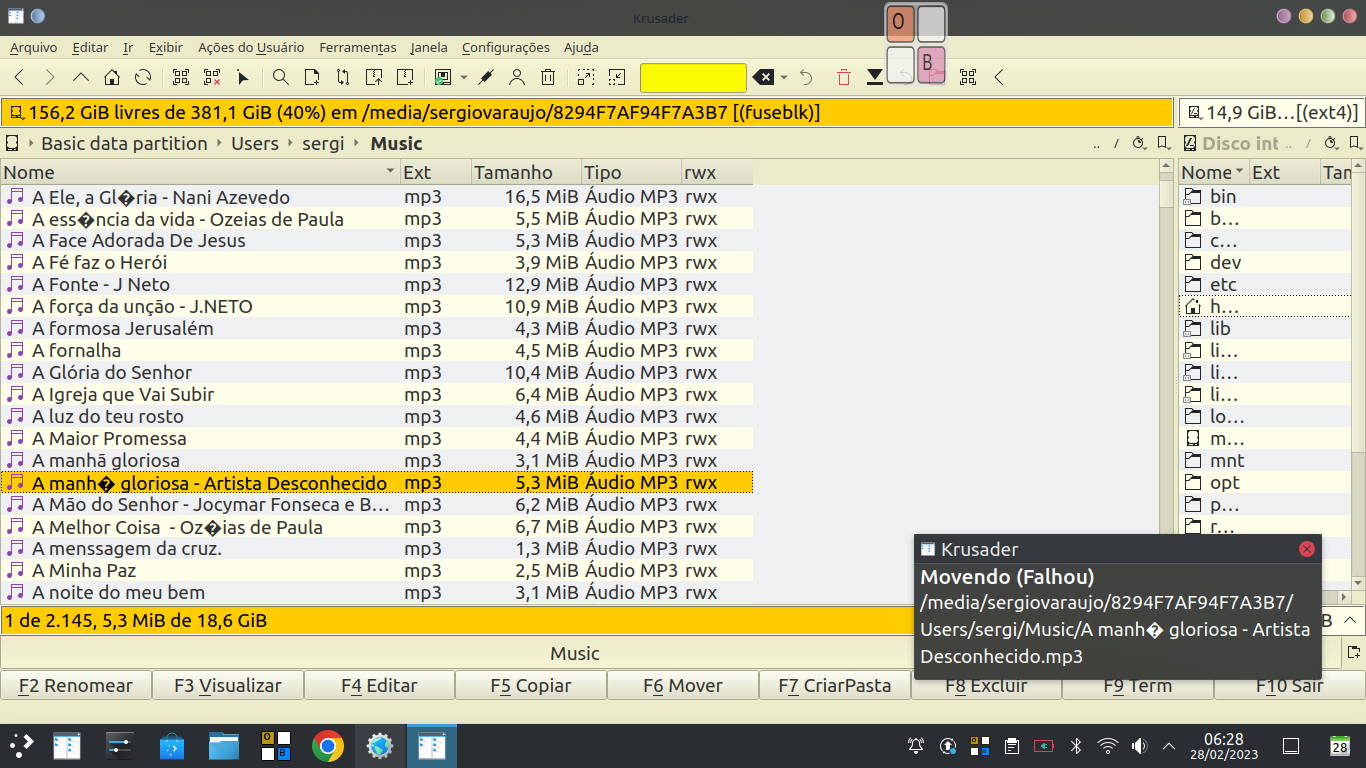Click the download arrow toolbar icon

[875, 77]
